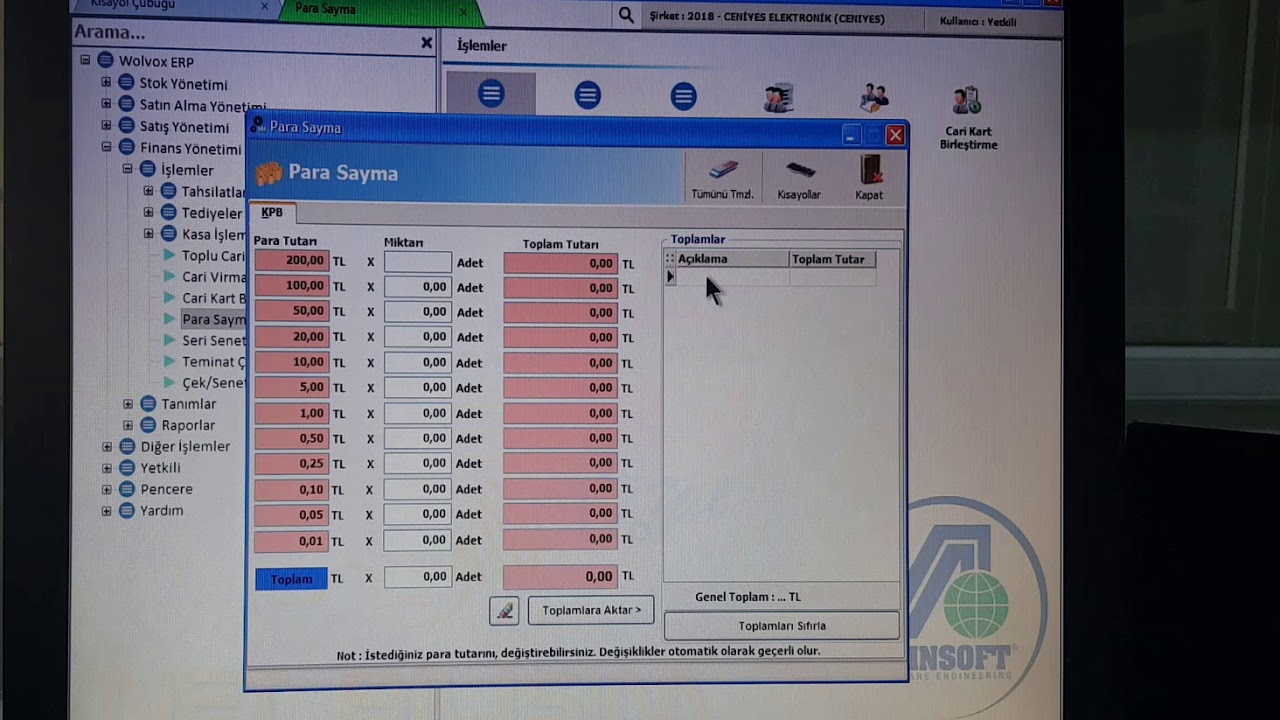
Task: Select Kasa İşlemleri in the tree
Action: (213, 234)
